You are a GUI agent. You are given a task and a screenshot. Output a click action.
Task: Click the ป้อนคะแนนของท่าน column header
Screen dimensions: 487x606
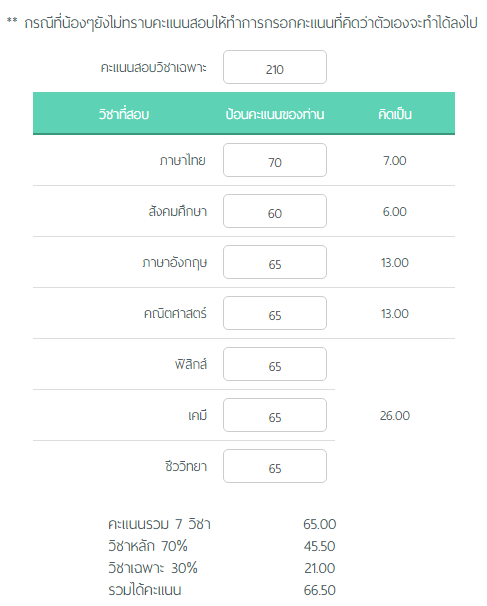point(275,114)
